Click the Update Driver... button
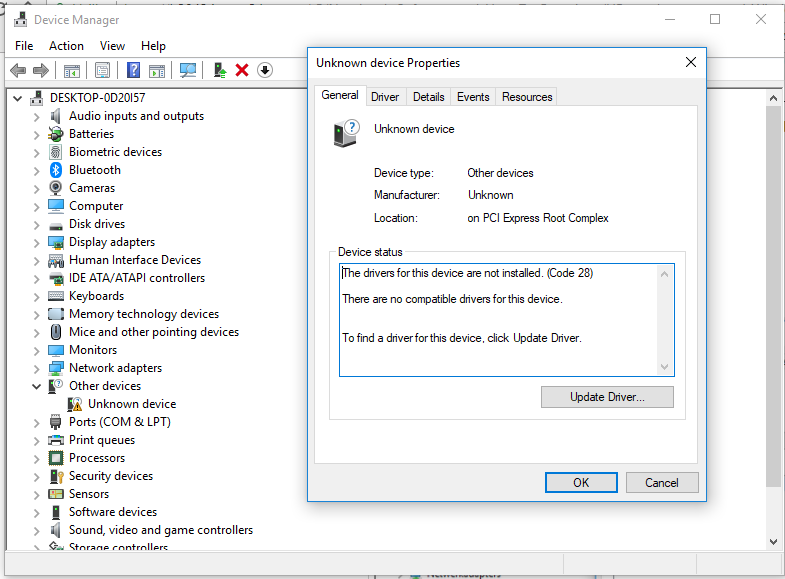785x579 pixels. (x=607, y=397)
